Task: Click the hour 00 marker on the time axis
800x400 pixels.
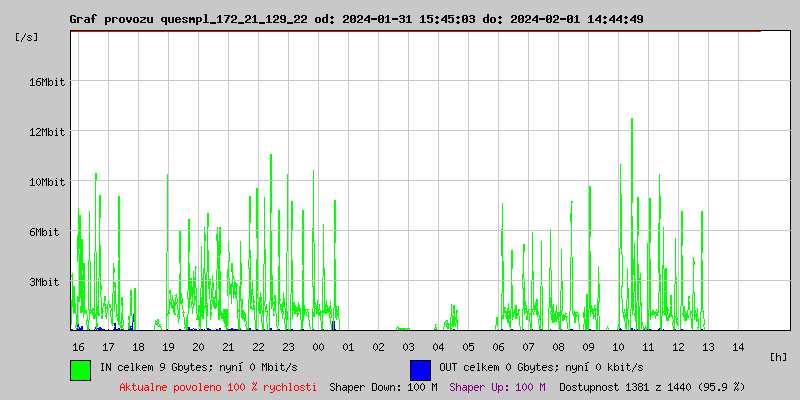Action: [x=318, y=347]
